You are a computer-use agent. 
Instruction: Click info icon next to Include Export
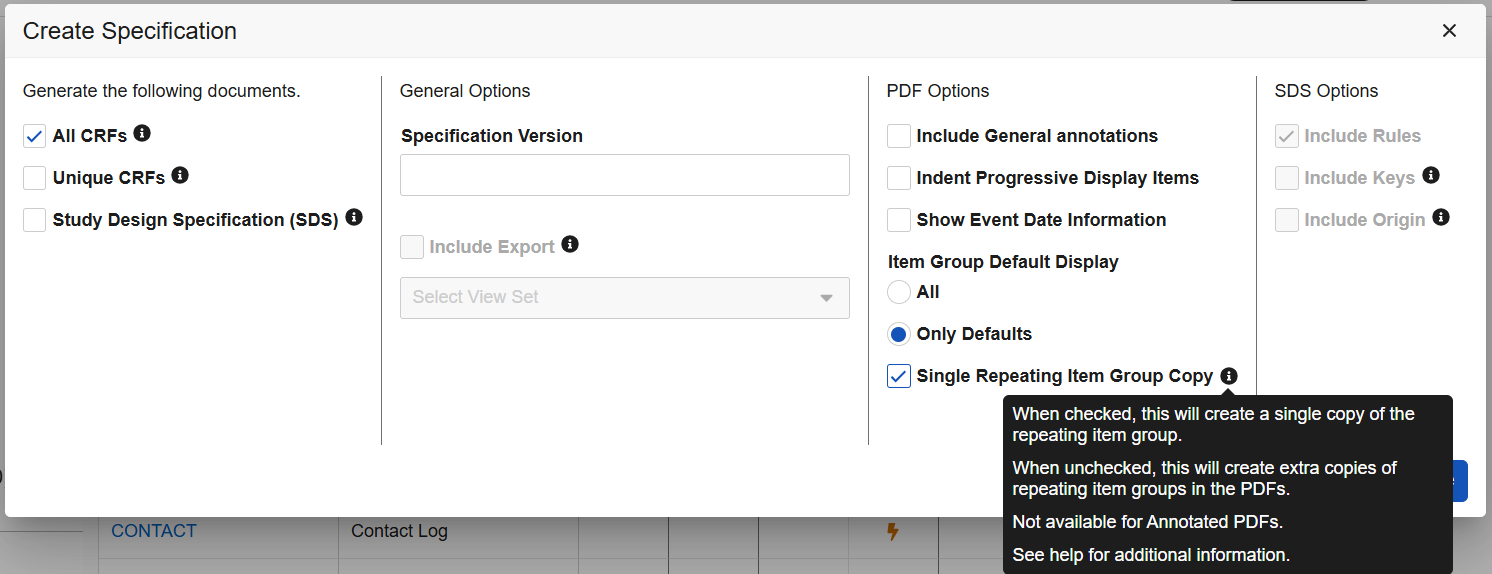570,244
